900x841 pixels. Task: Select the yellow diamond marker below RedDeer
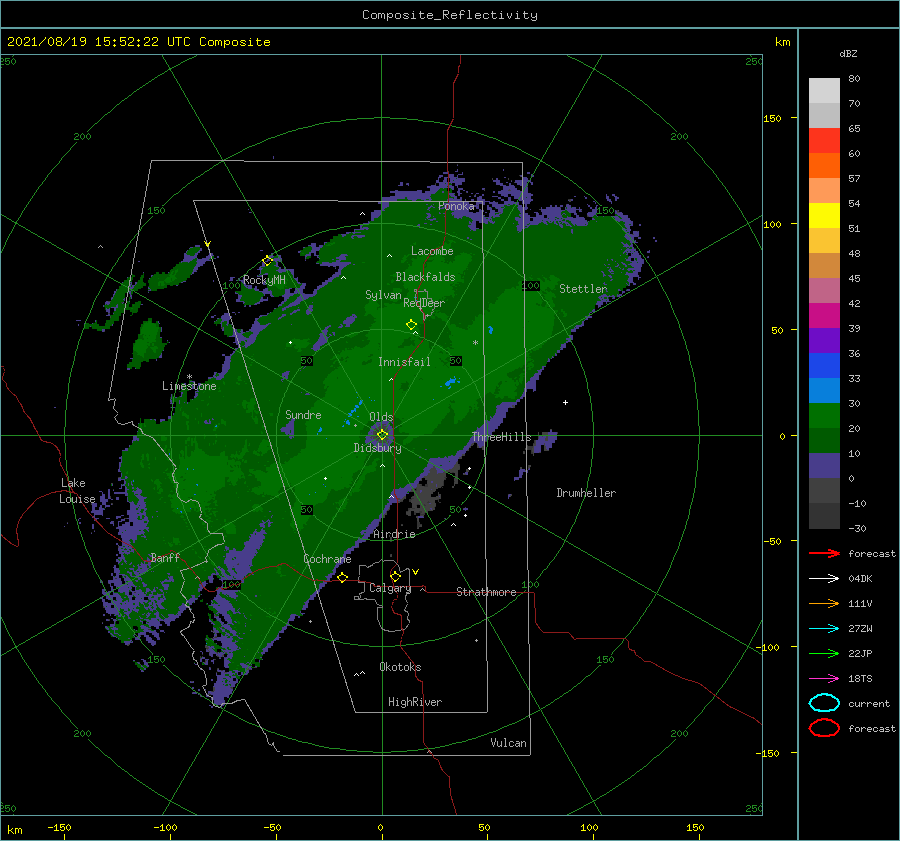(411, 325)
